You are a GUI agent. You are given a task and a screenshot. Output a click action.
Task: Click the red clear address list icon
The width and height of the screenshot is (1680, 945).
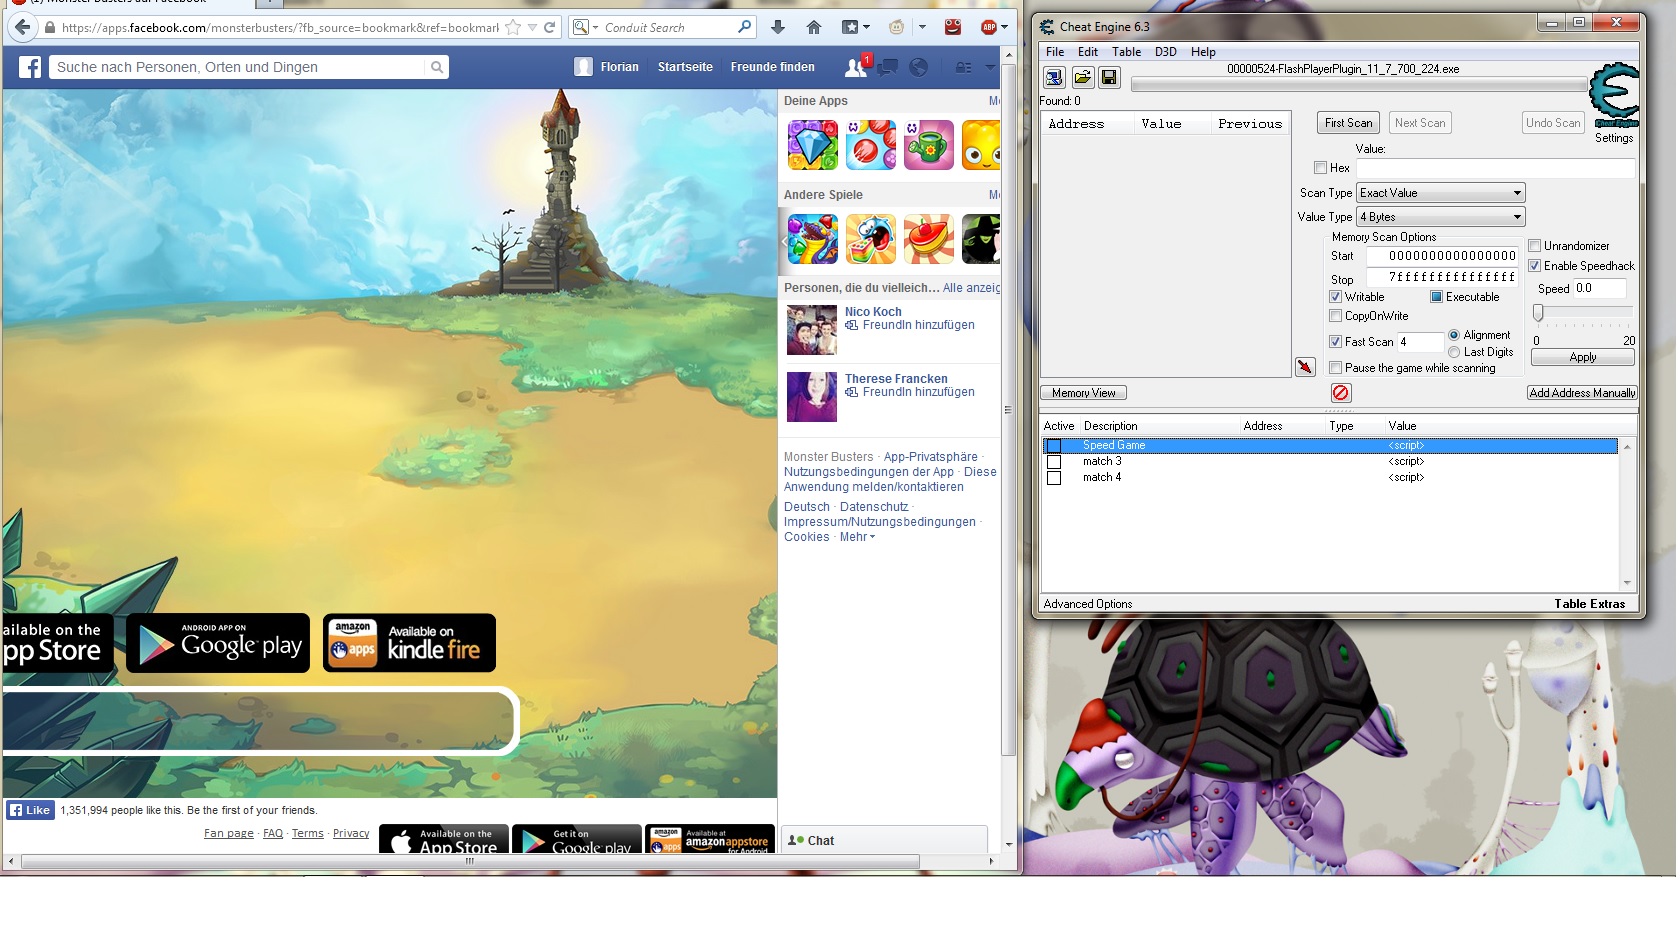point(1341,393)
